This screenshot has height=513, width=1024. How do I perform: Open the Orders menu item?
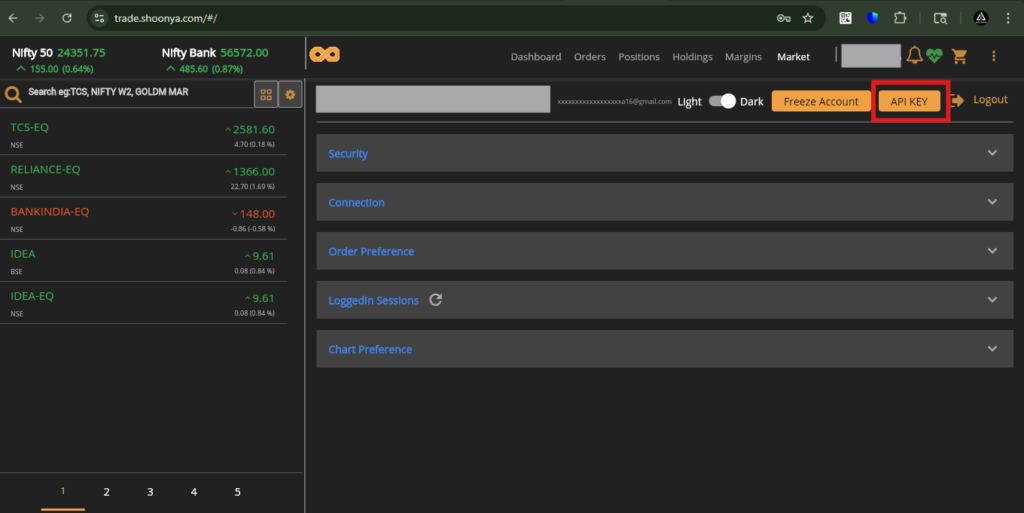pyautogui.click(x=589, y=57)
